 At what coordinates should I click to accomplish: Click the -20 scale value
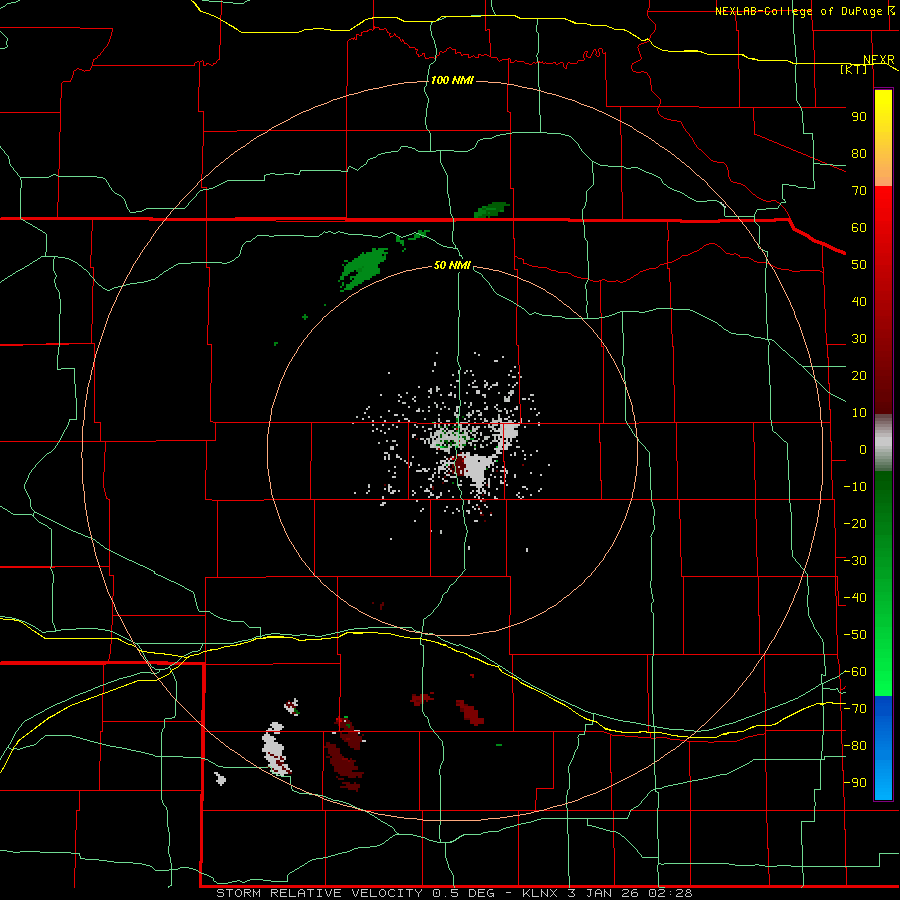[x=855, y=524]
